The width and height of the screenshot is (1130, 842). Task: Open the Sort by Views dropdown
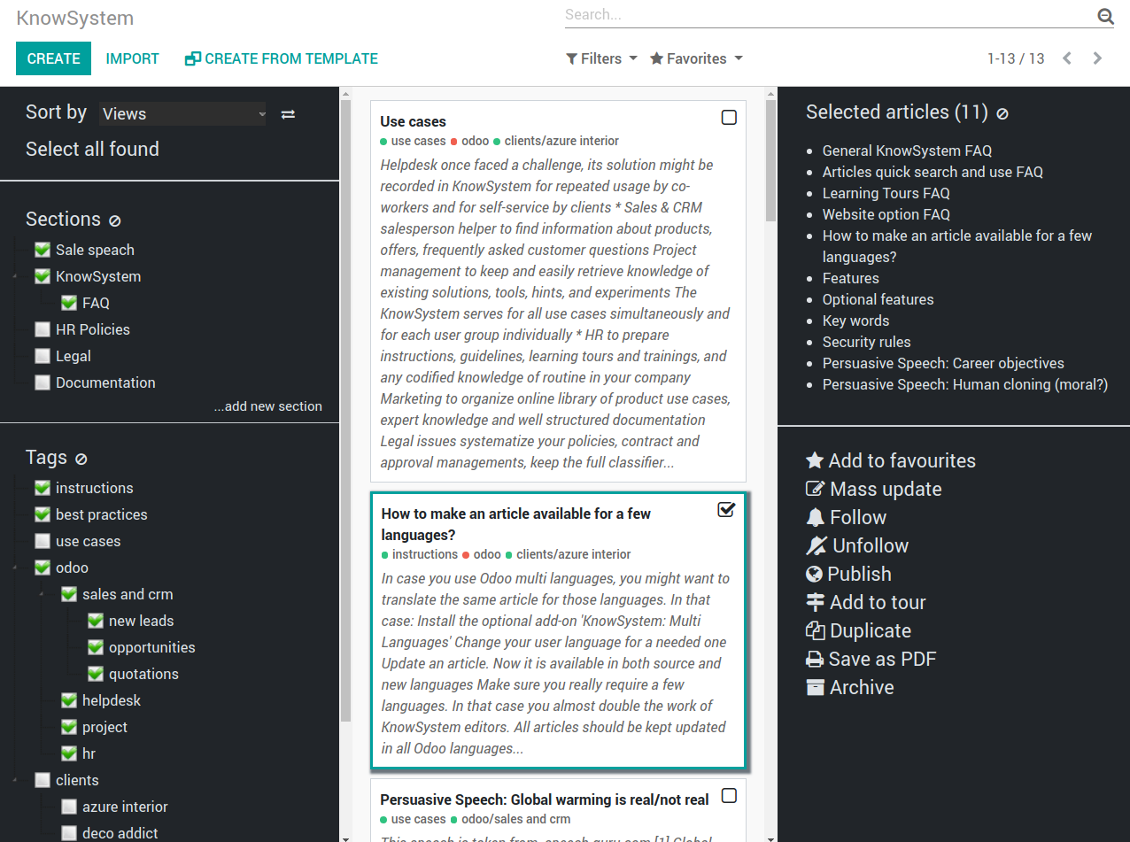coord(183,114)
